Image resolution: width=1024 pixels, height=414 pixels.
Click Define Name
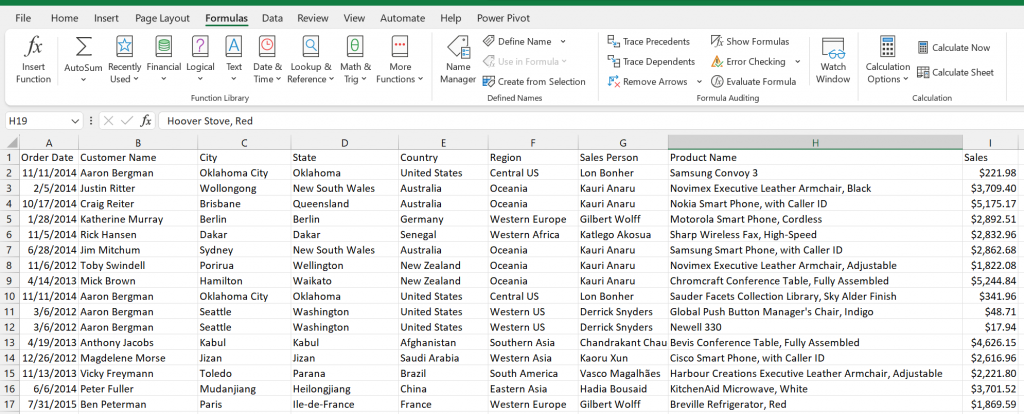click(x=517, y=41)
